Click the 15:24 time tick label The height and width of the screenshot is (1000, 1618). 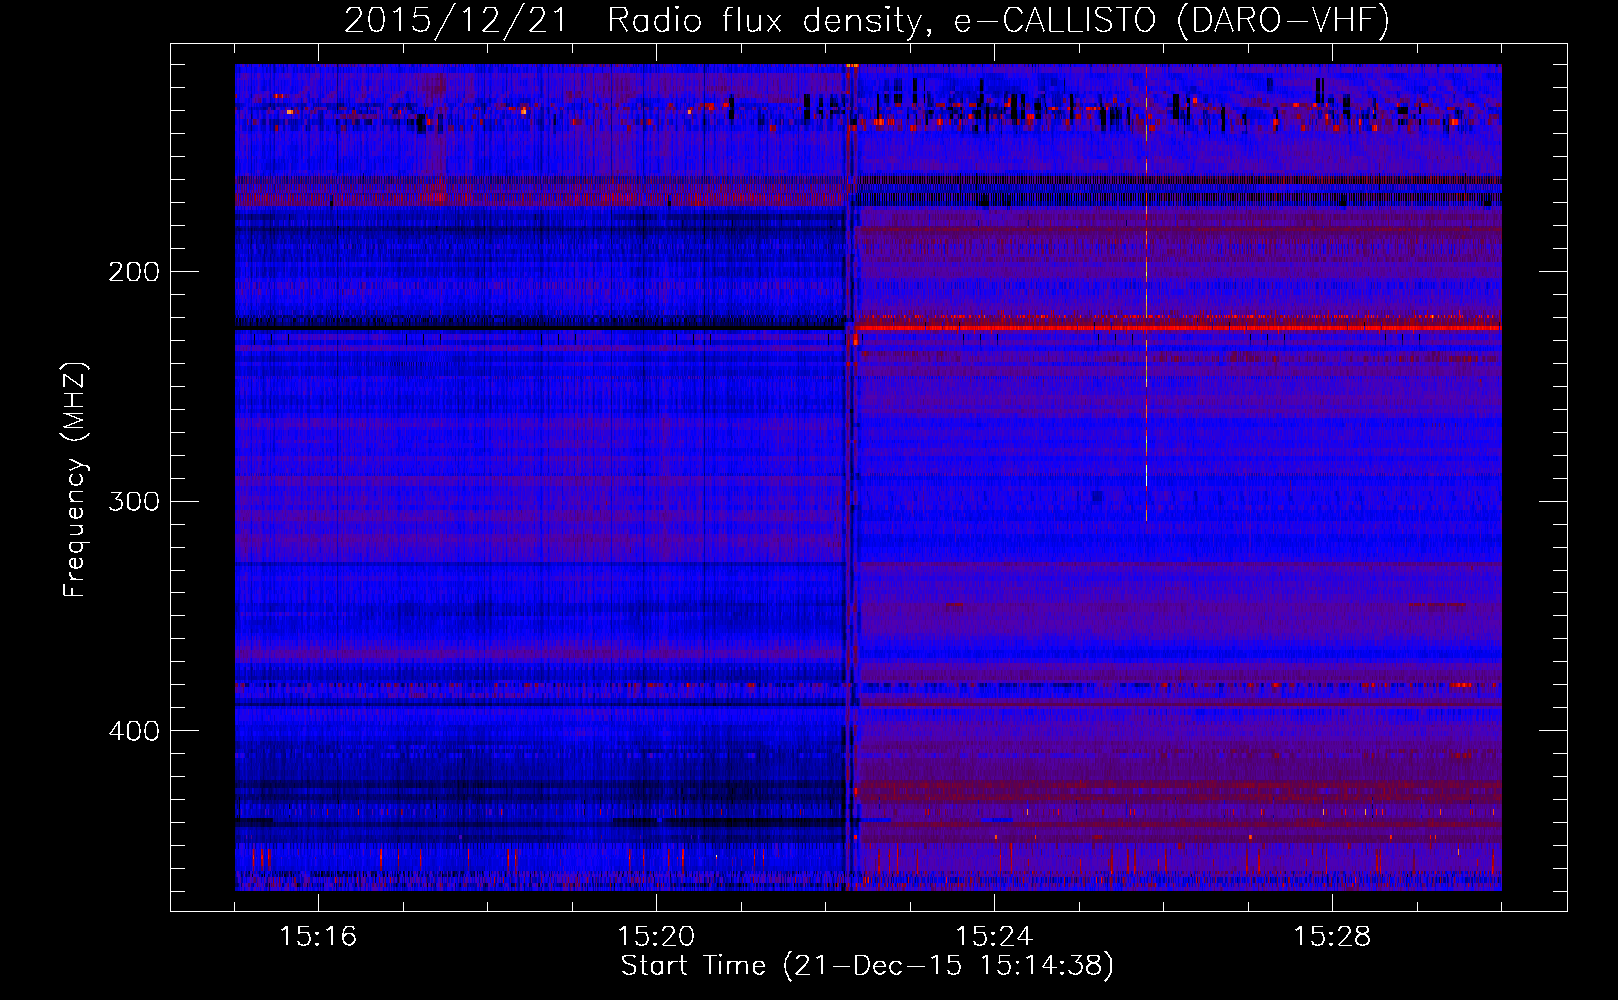tap(994, 936)
